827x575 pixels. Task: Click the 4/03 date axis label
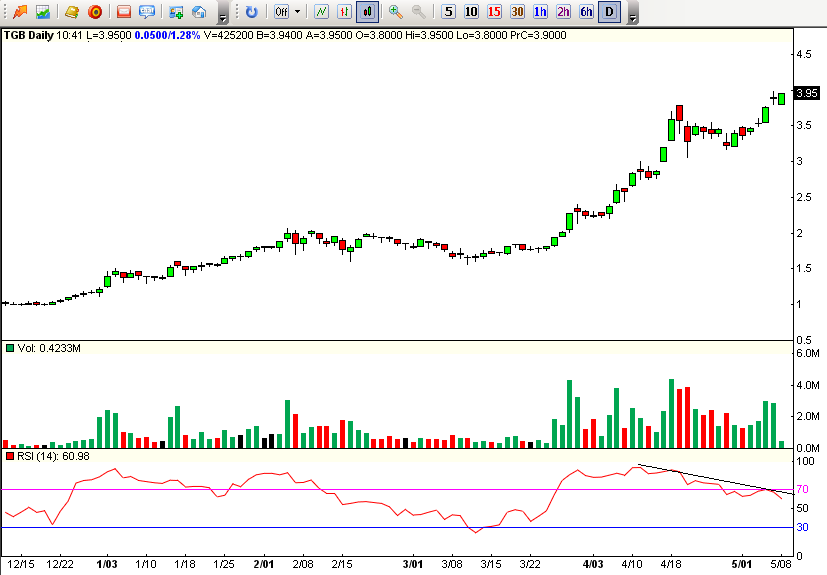click(593, 564)
